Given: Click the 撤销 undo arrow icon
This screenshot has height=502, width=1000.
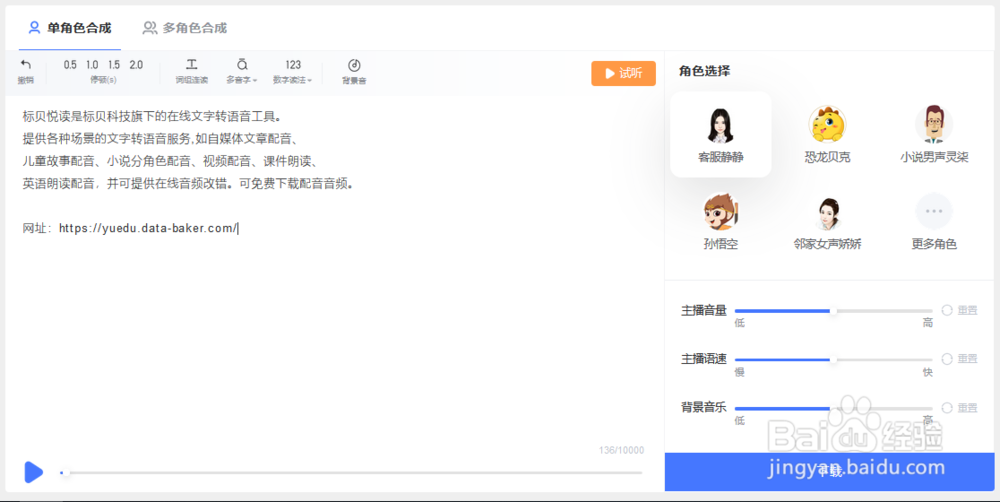Looking at the screenshot, I should pyautogui.click(x=26, y=64).
